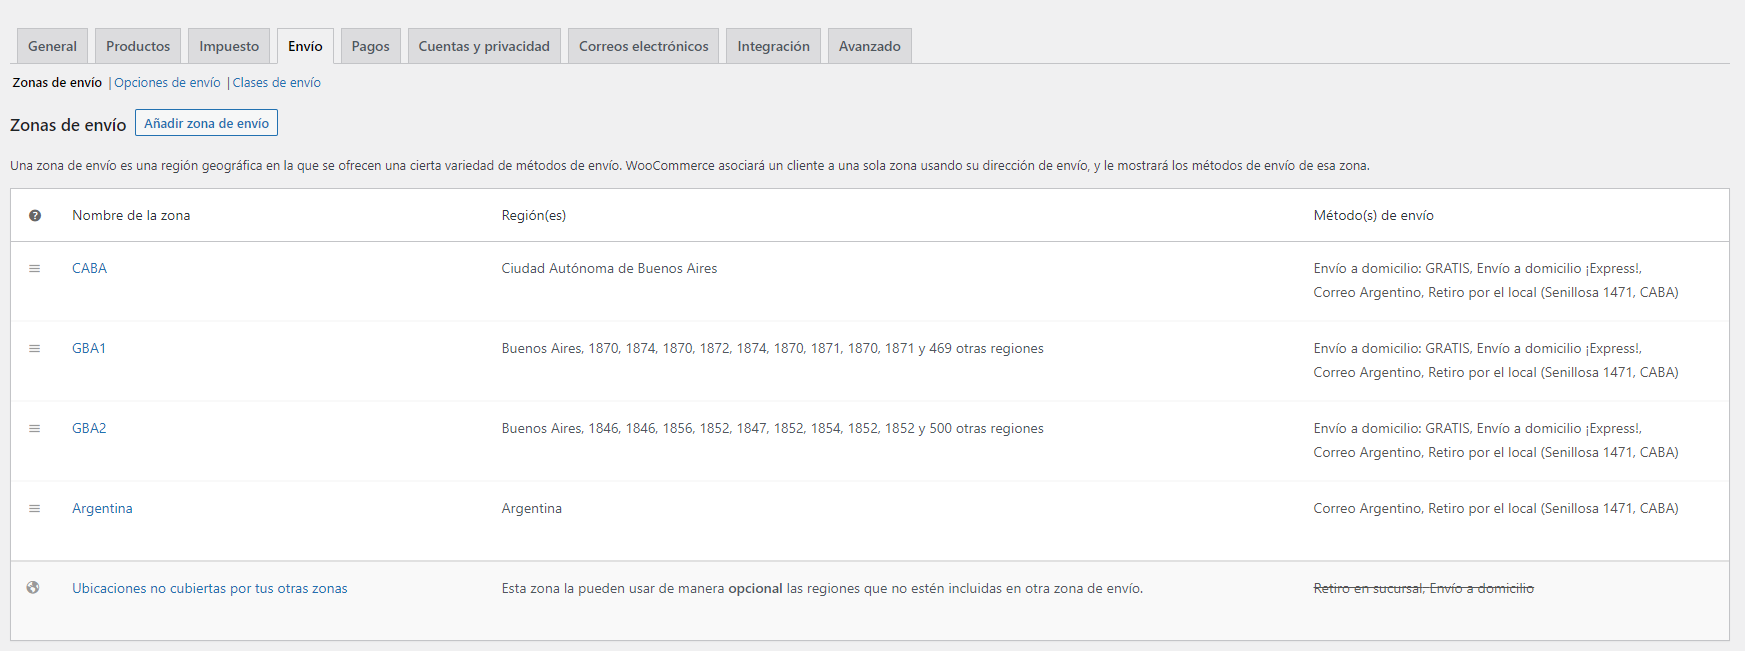Viewport: 1745px width, 651px height.
Task: Open the Pagos tab
Action: point(370,46)
